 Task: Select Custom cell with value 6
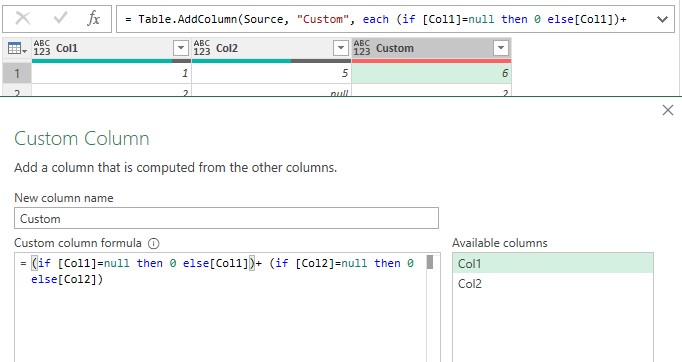(x=431, y=73)
